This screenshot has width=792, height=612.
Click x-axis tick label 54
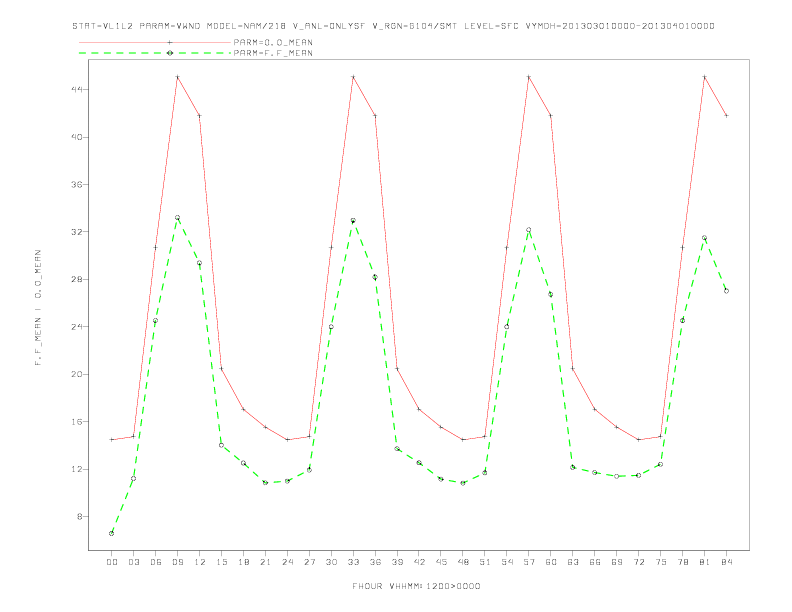pos(507,562)
